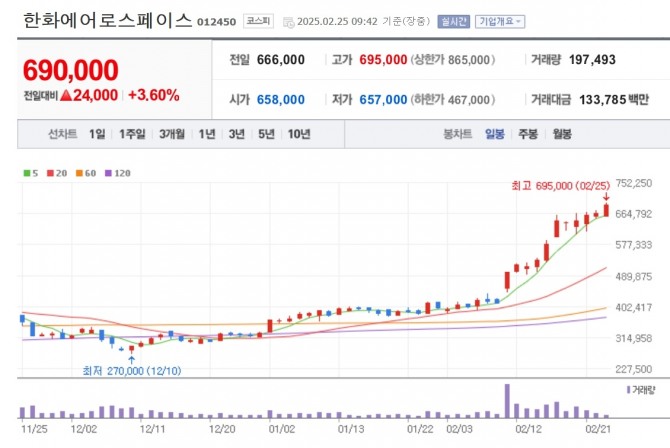Switch to 월봉 monthly candle chart
The image size is (670, 448).
(x=562, y=134)
